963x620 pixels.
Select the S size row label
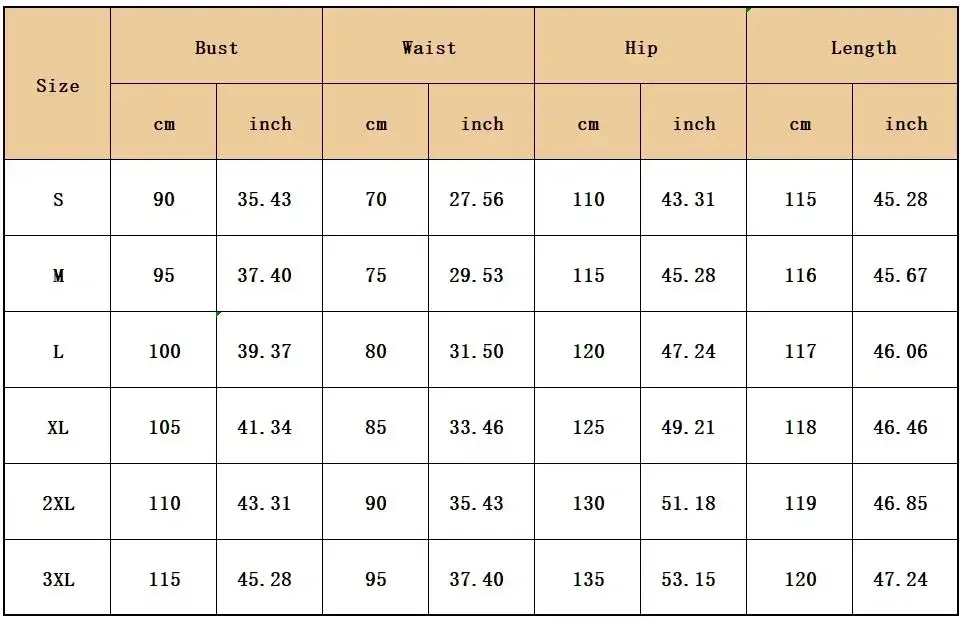click(57, 198)
